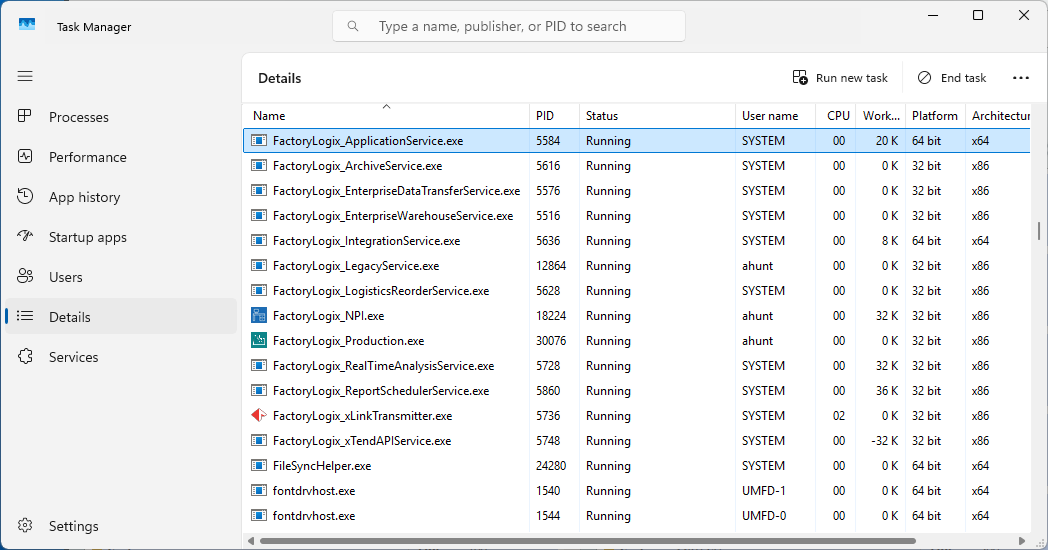Click the Users sidebar icon

pos(25,277)
